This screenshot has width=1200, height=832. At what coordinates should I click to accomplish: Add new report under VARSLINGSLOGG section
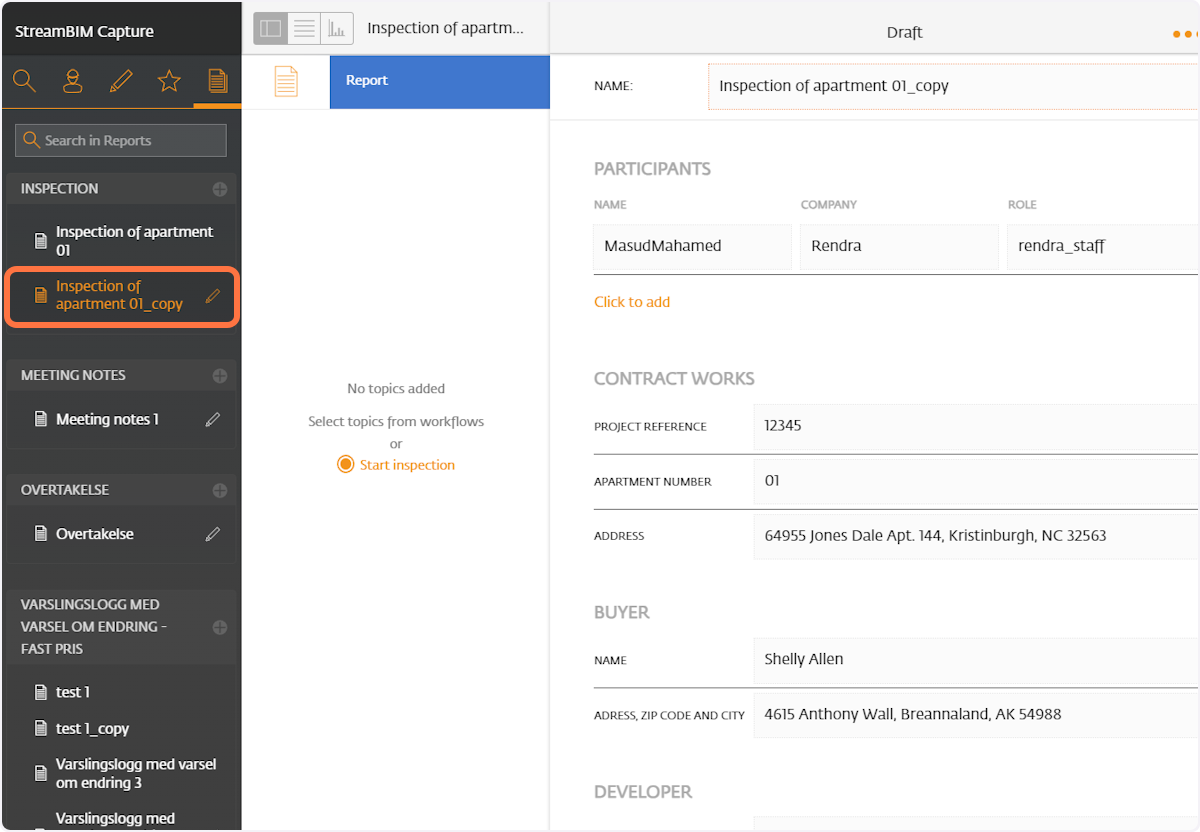[220, 628]
